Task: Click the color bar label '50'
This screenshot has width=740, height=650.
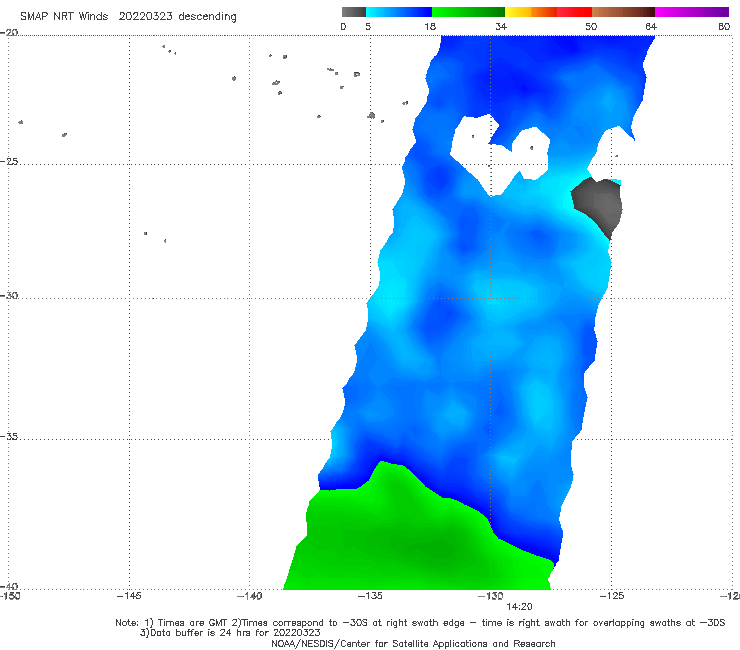Action: click(591, 26)
